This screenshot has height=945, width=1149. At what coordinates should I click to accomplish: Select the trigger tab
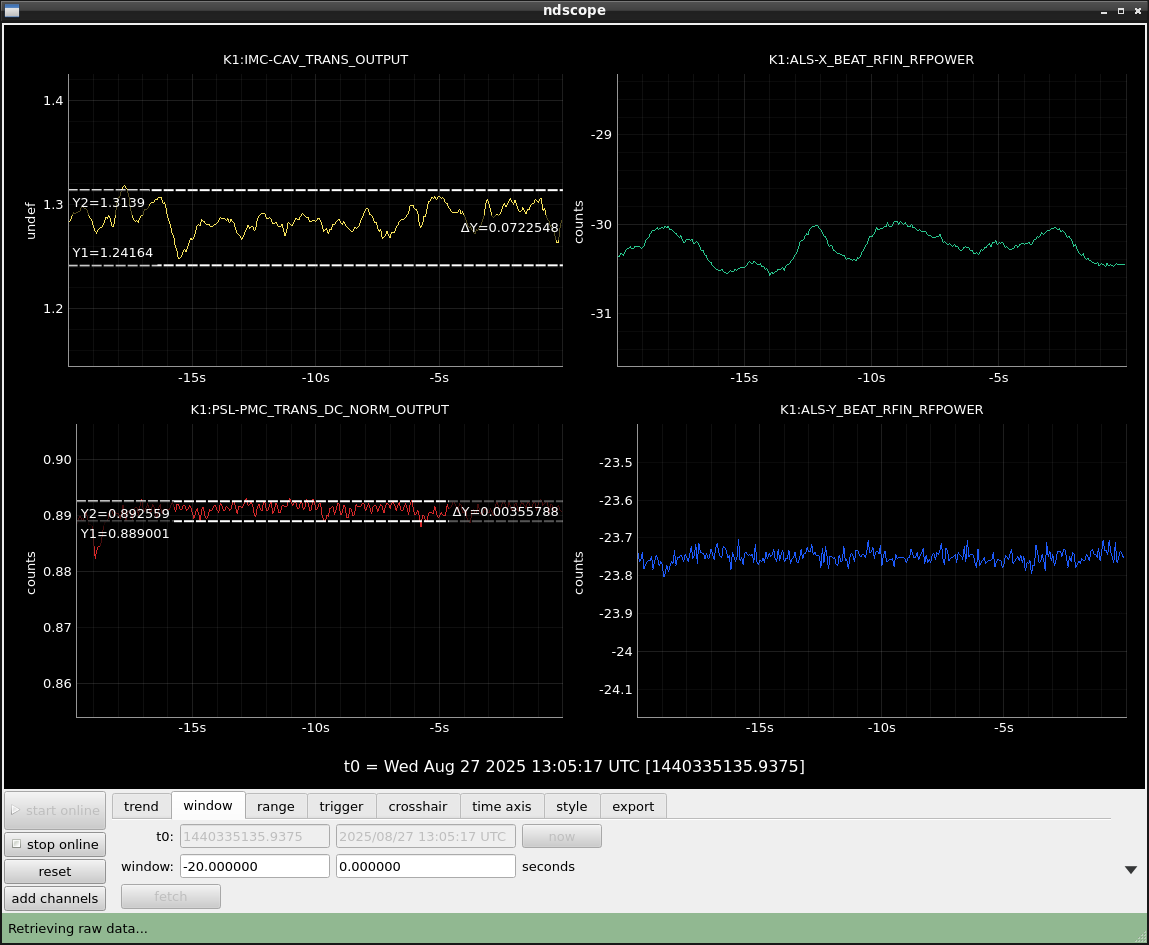[x=341, y=806]
